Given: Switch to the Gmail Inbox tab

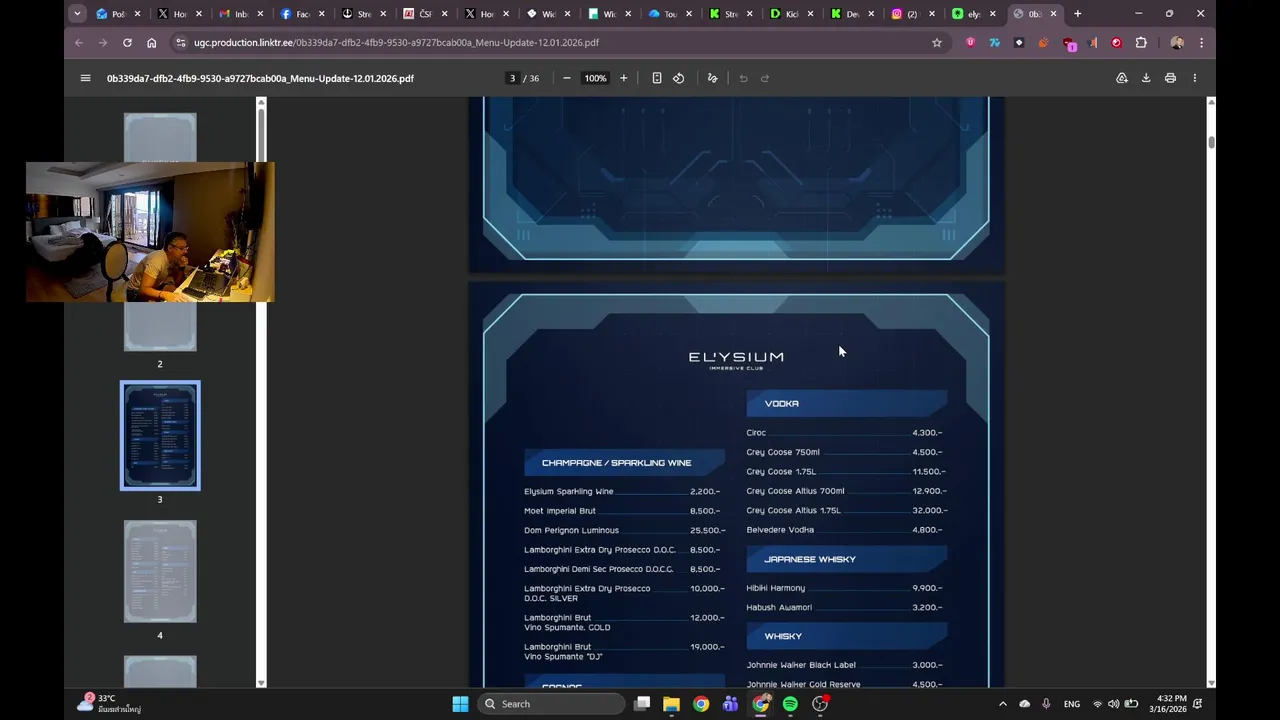Looking at the screenshot, I should pos(240,14).
